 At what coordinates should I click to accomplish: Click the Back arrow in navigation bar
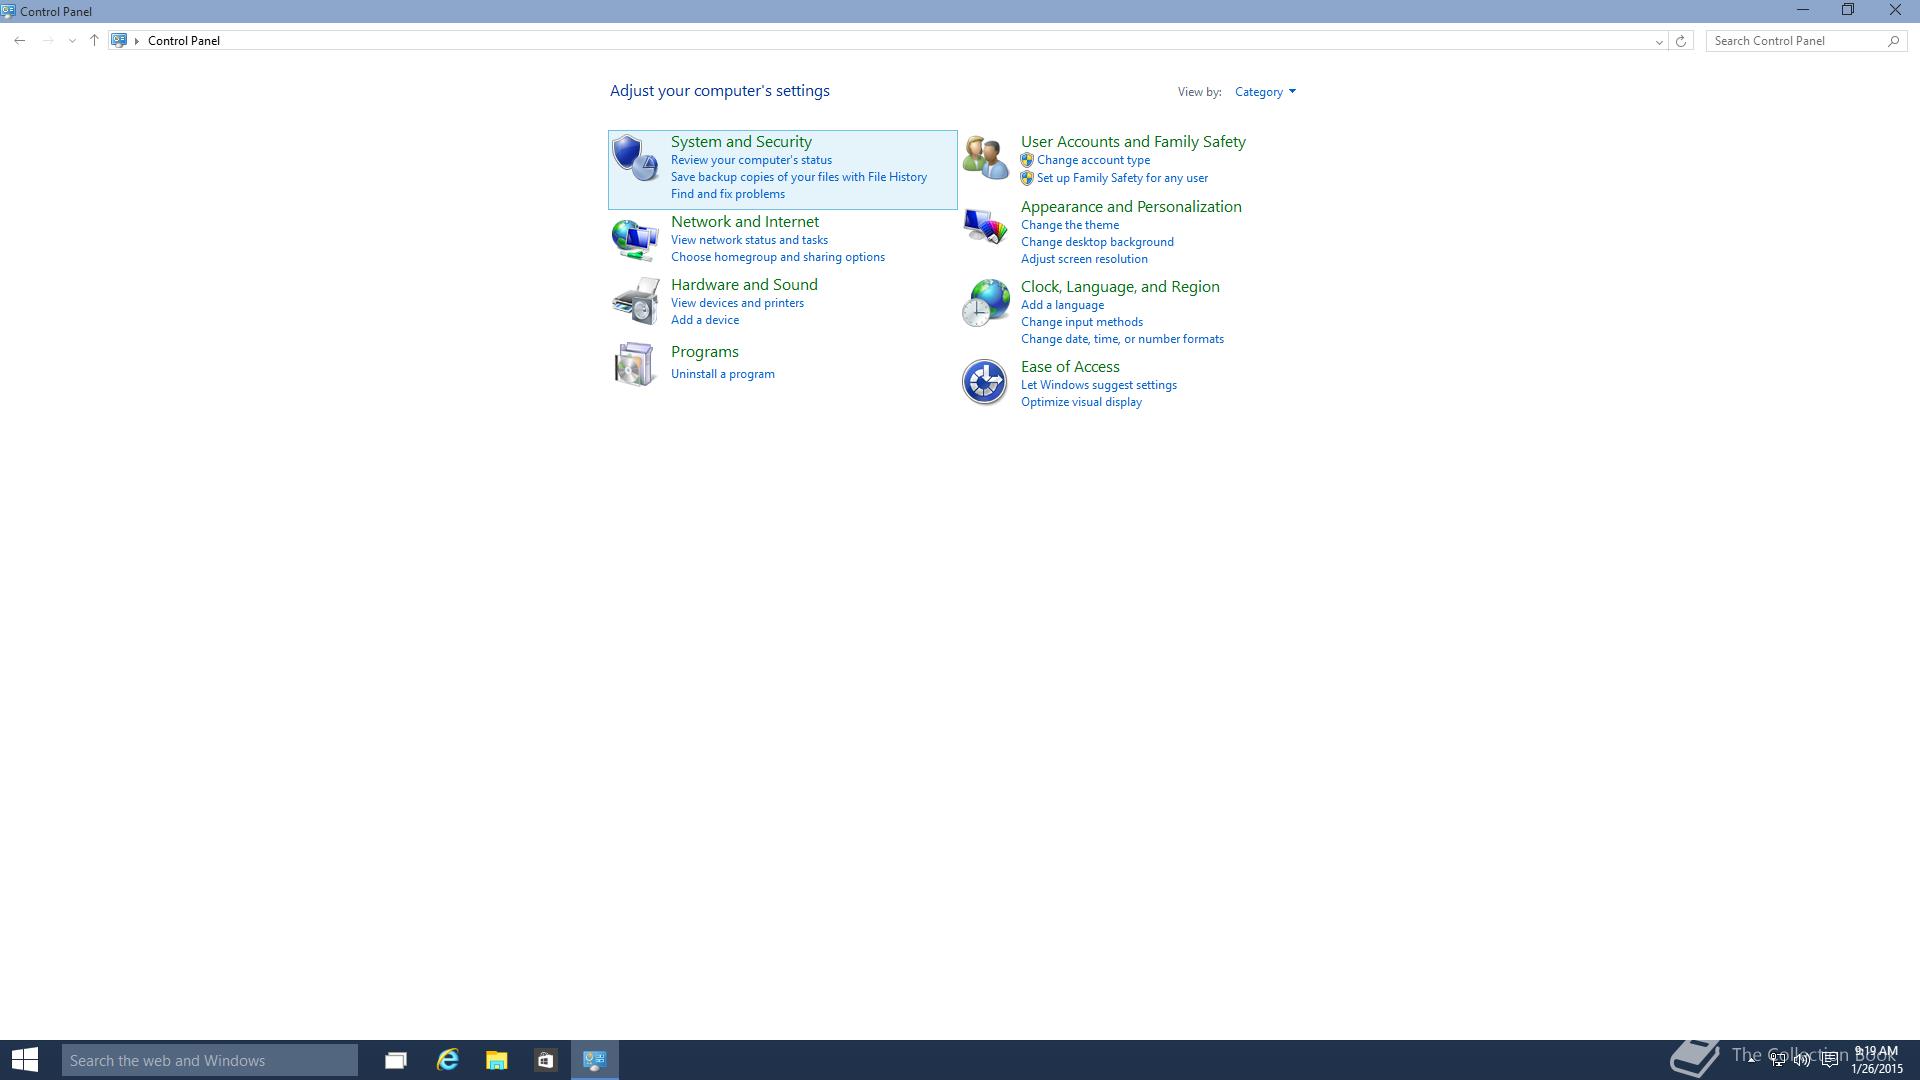coord(20,41)
